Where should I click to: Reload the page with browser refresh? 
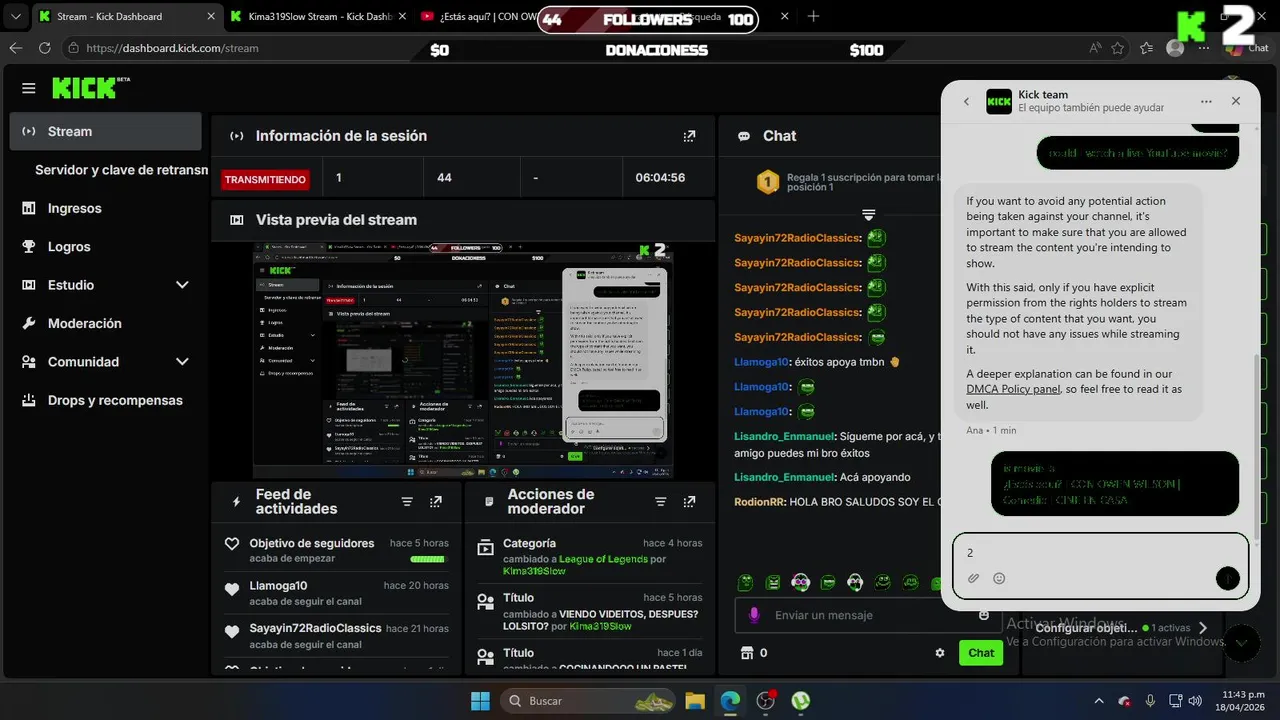tap(44, 48)
